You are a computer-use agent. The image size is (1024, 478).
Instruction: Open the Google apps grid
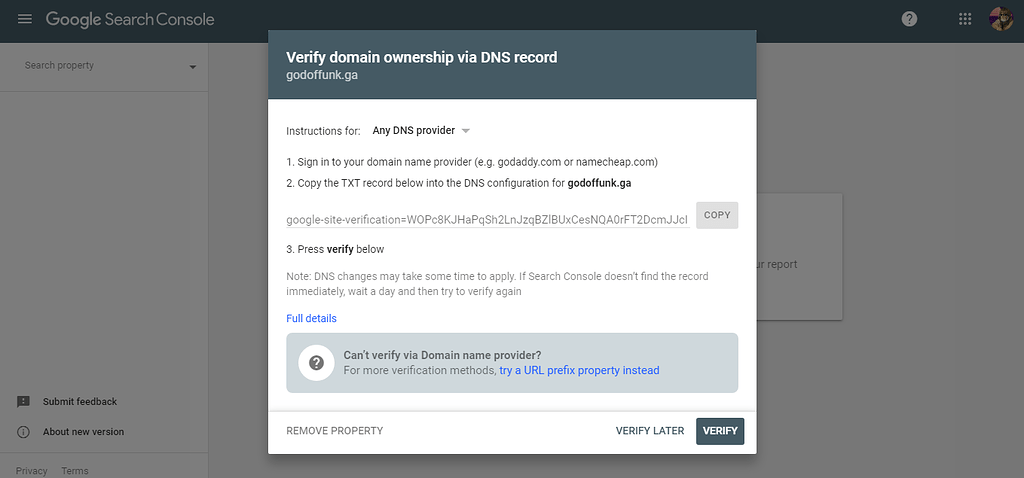point(965,19)
